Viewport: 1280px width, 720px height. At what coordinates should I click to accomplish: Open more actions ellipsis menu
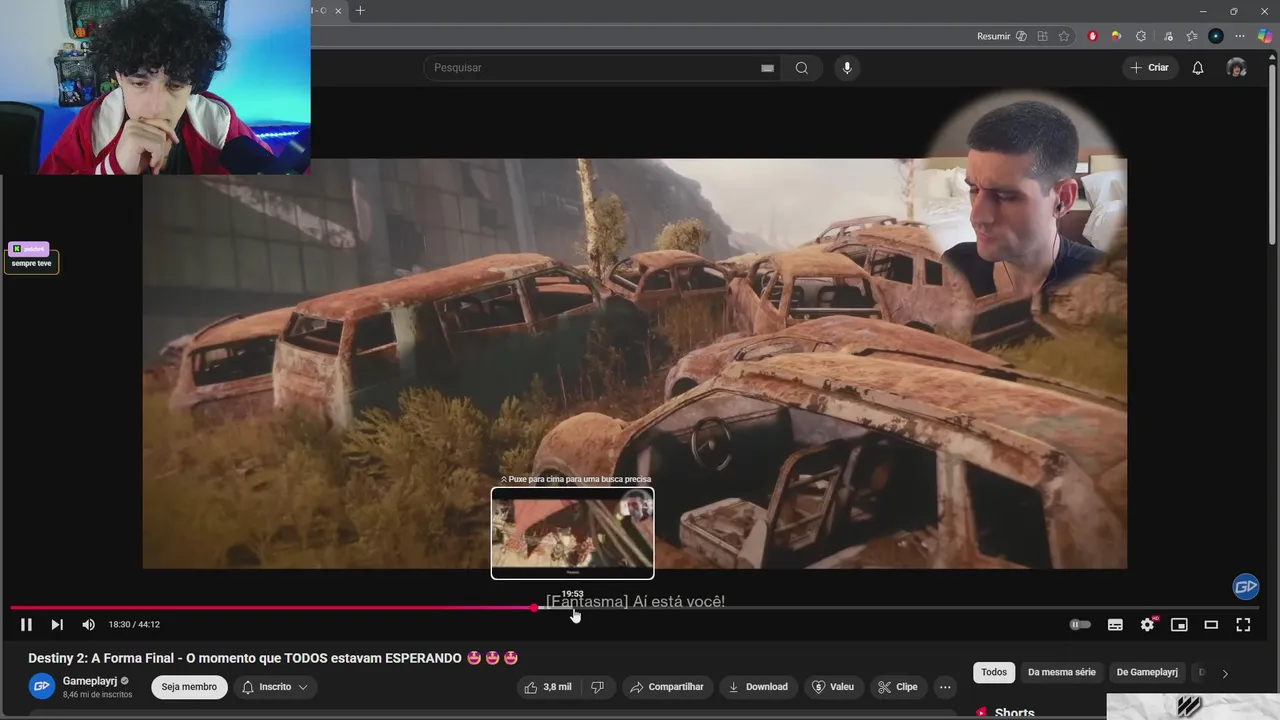[x=945, y=687]
